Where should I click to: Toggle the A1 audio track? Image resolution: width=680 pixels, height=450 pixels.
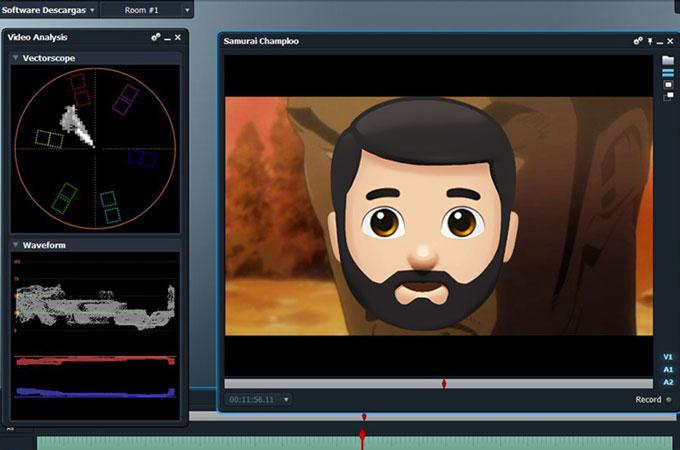[x=668, y=370]
